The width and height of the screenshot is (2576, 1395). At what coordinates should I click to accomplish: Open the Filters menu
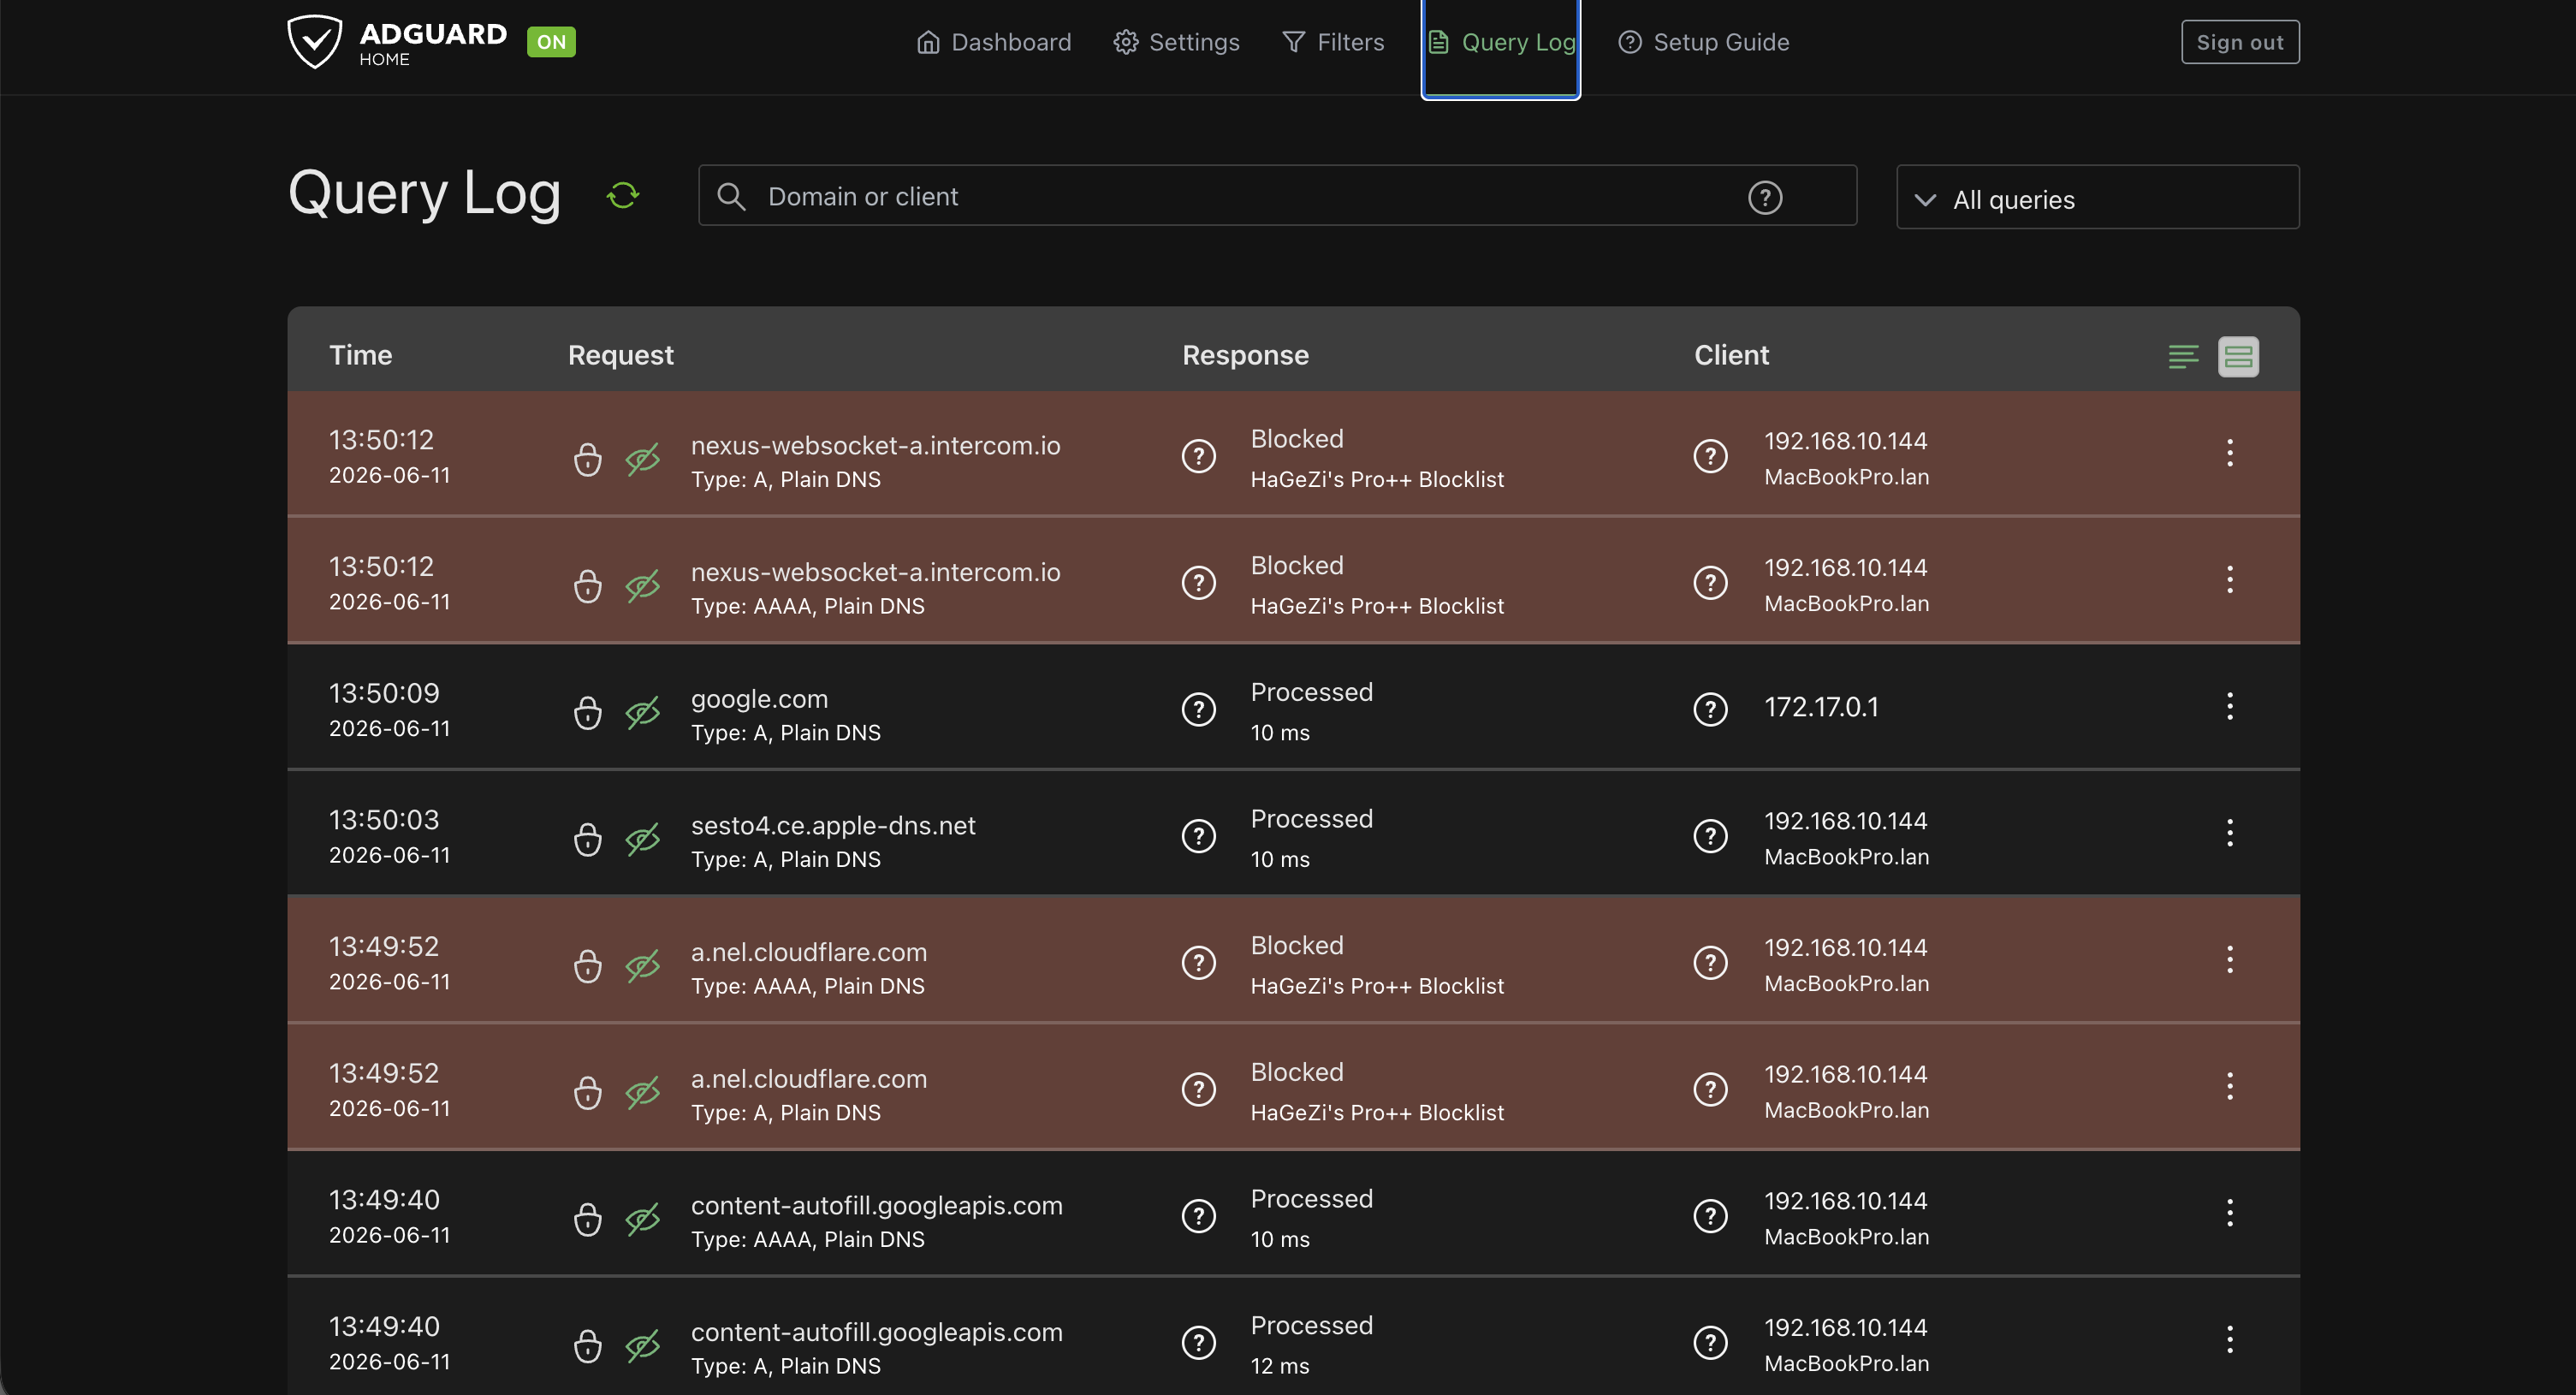1333,42
